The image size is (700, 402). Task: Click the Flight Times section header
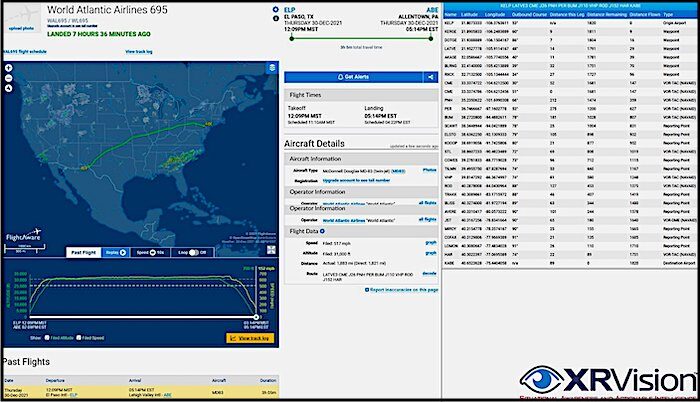[x=361, y=95]
